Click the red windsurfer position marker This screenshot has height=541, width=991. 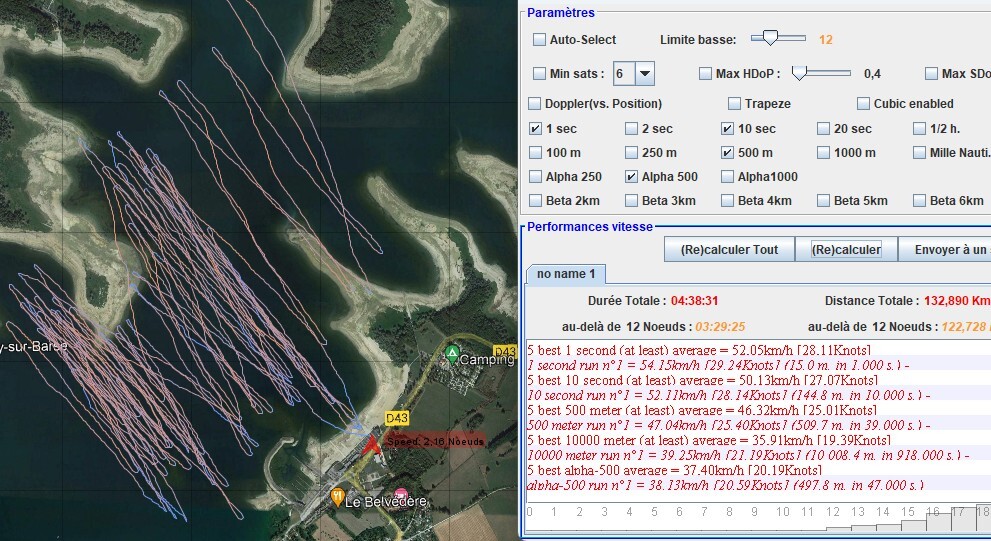pyautogui.click(x=372, y=444)
